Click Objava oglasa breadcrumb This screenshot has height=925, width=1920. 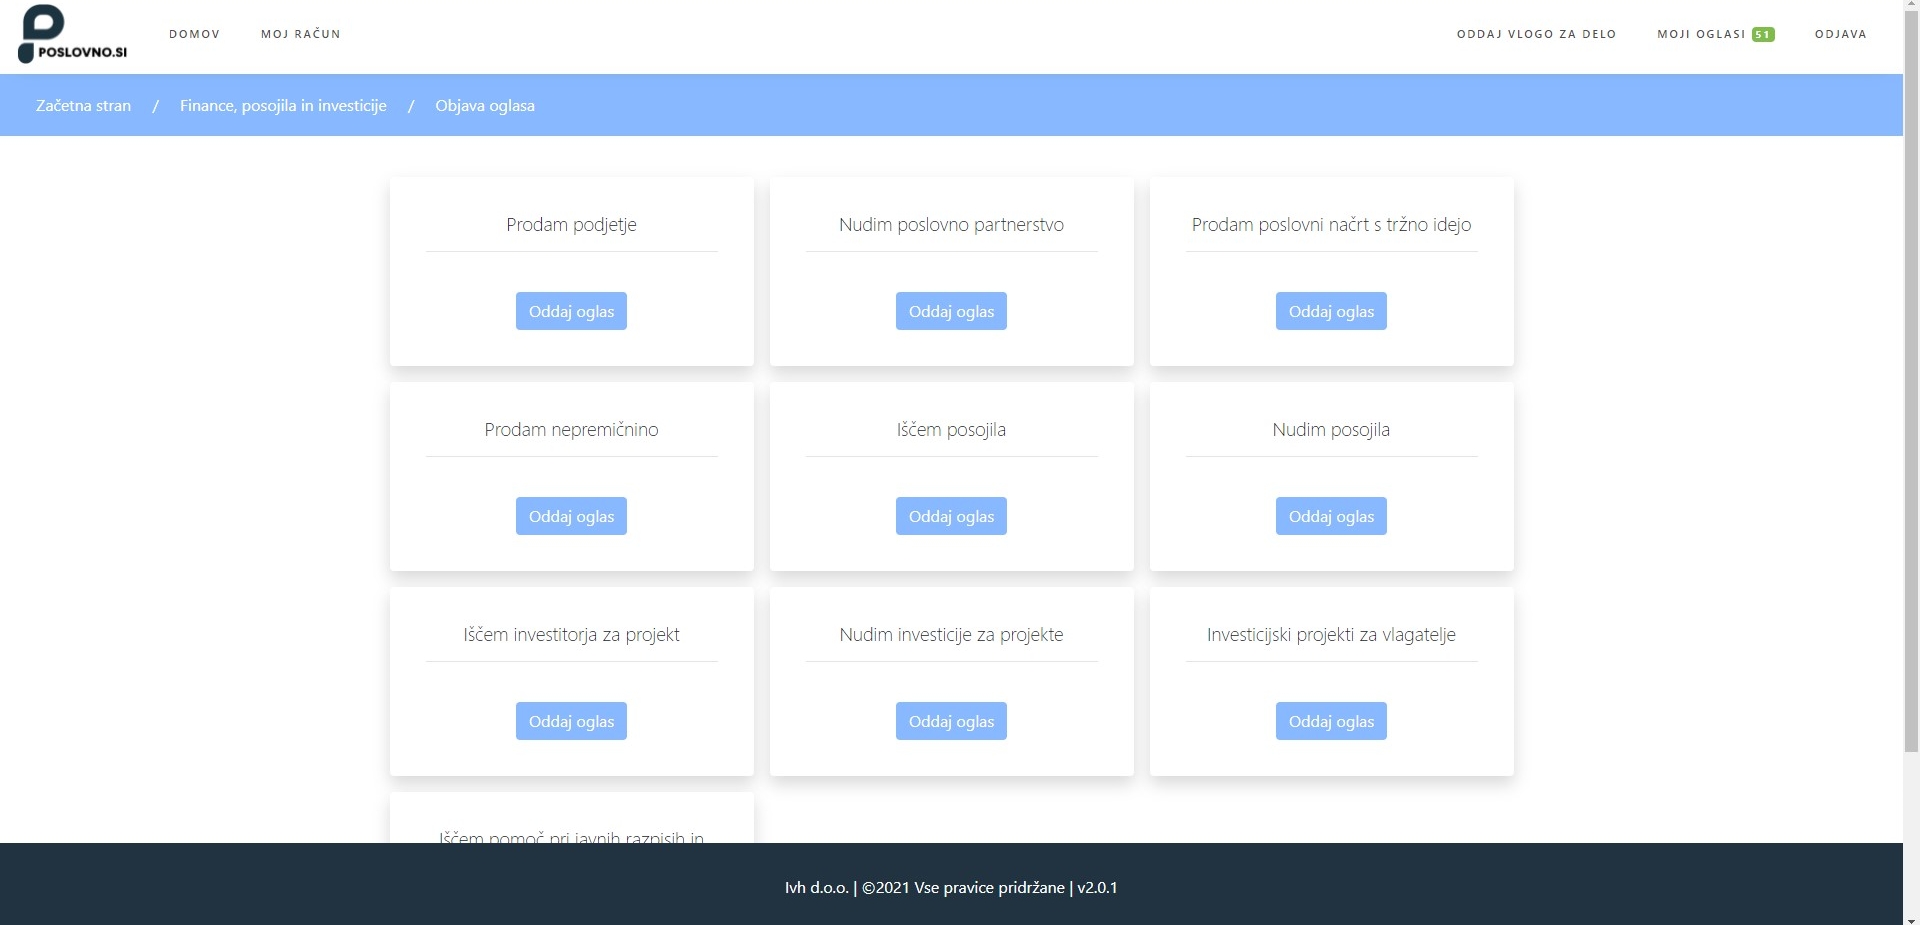pyautogui.click(x=485, y=106)
